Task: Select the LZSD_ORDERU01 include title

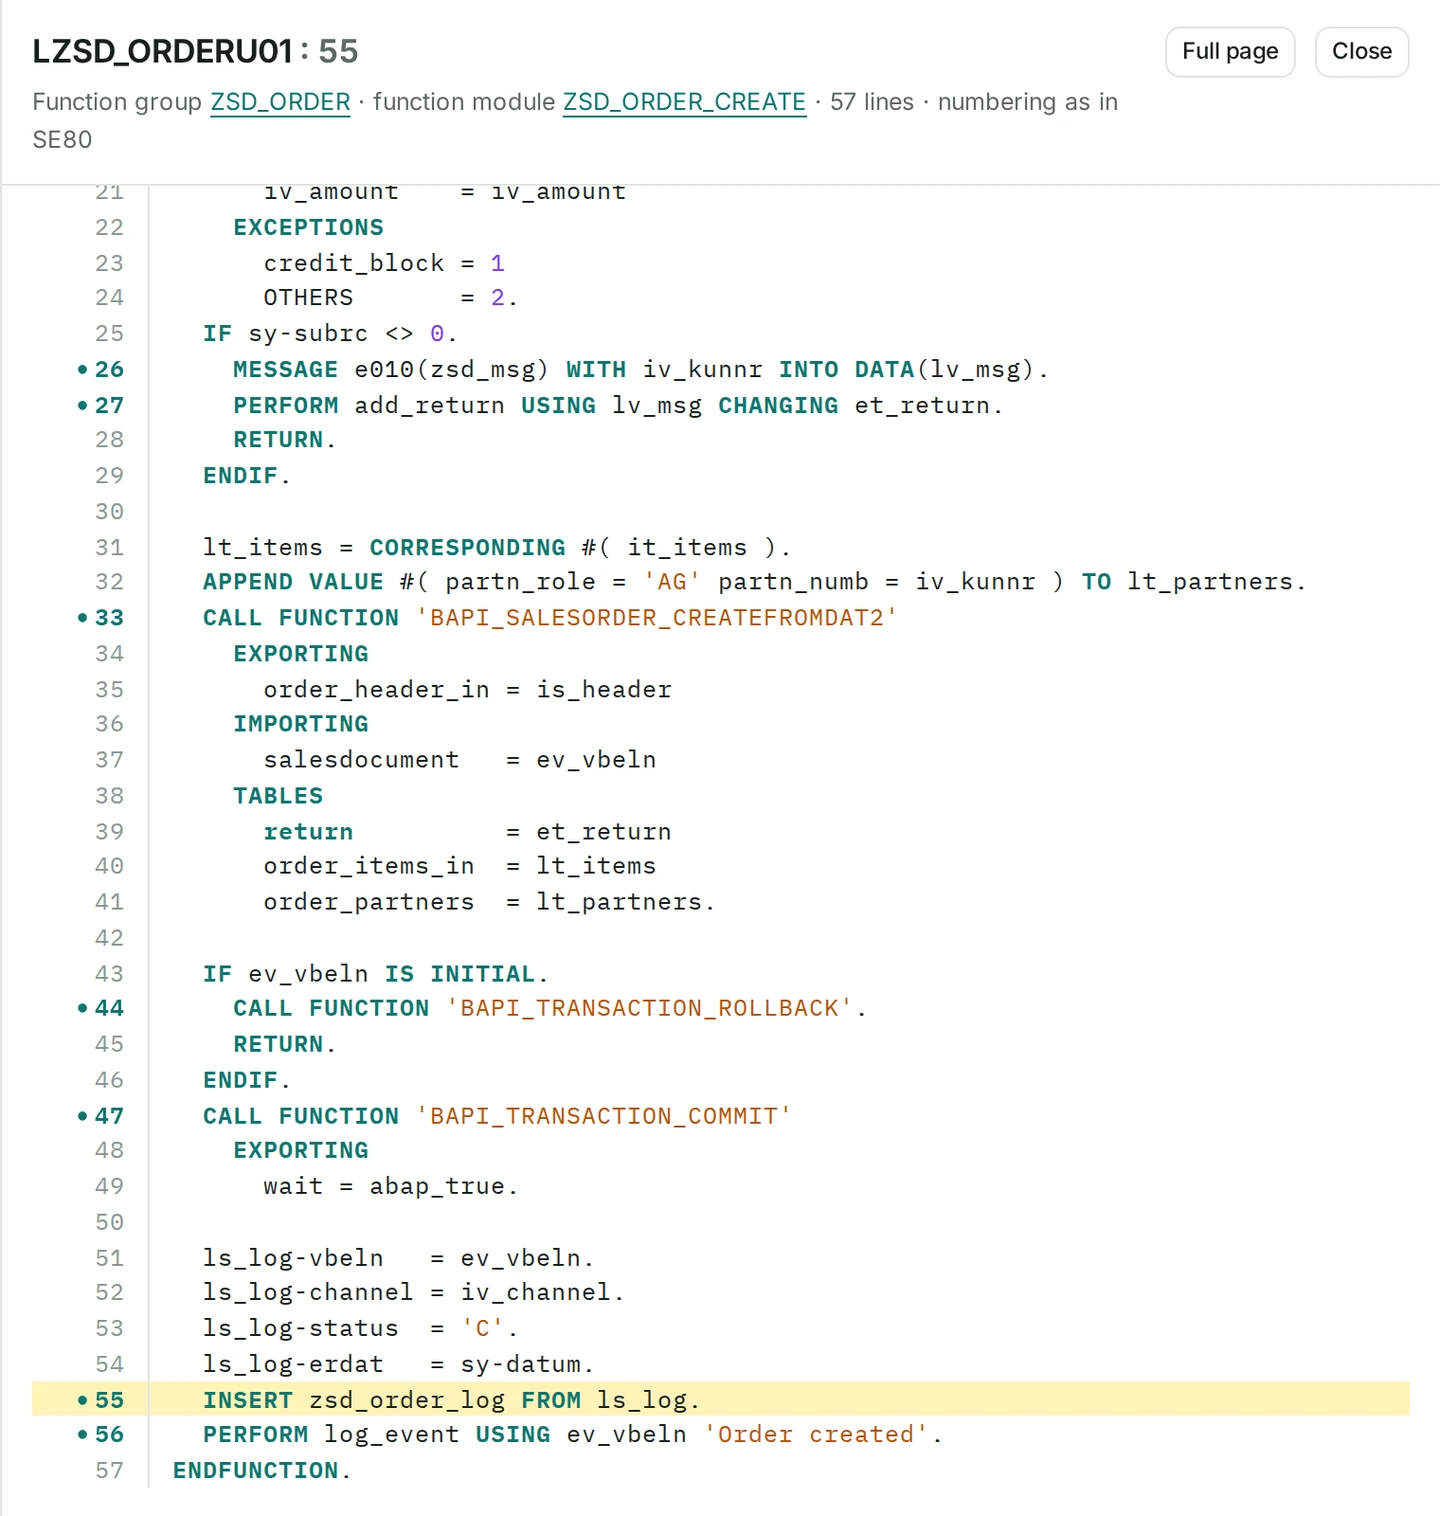Action: (x=162, y=51)
